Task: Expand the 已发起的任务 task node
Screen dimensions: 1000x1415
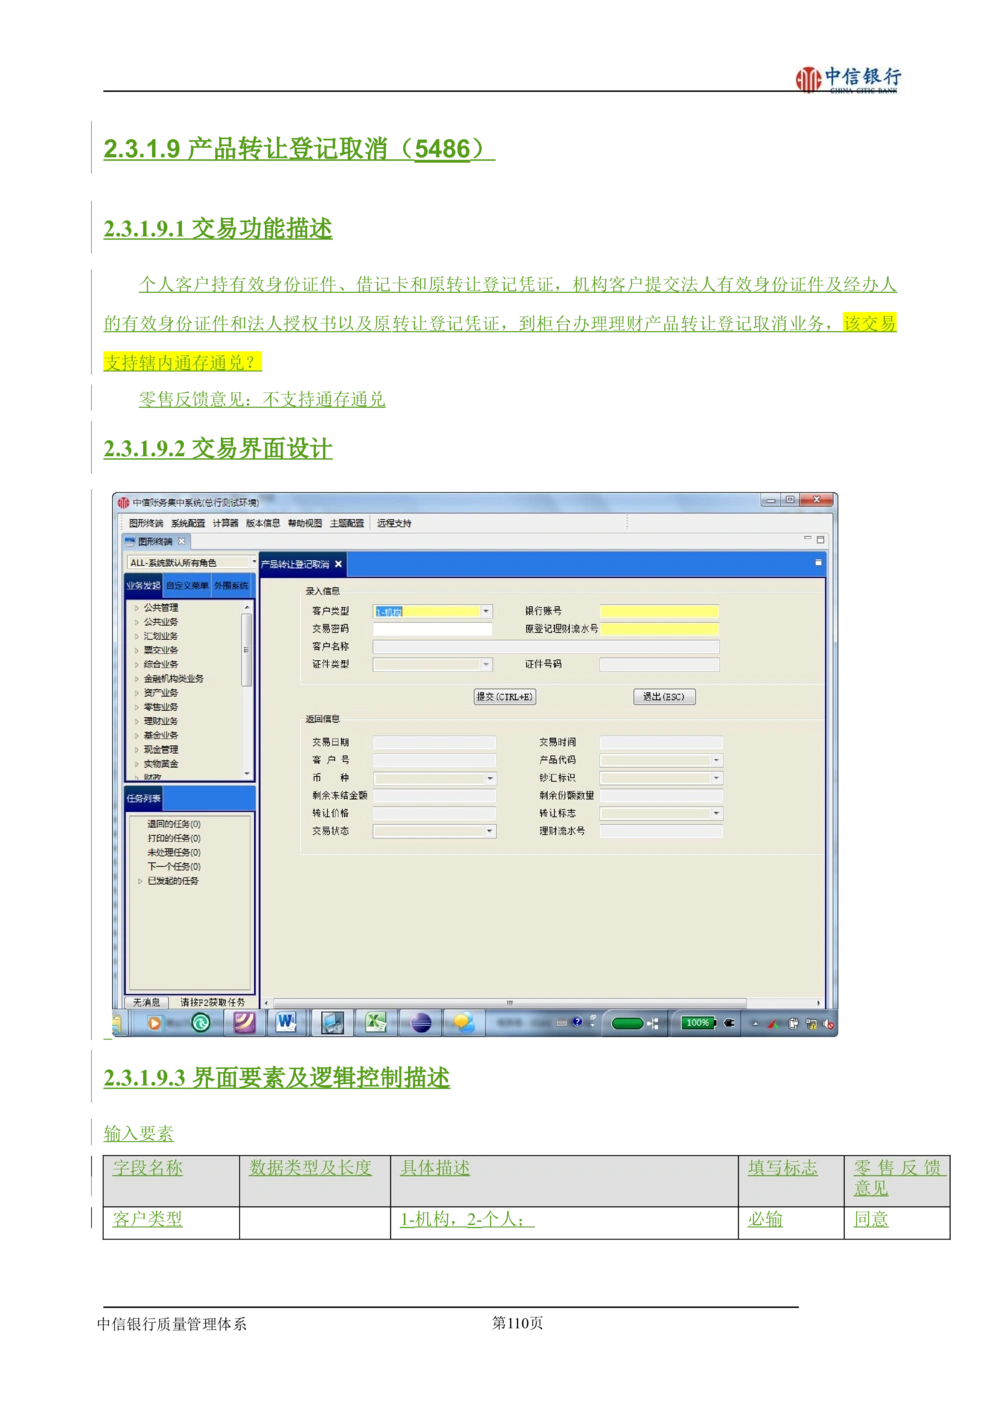Action: [x=140, y=881]
